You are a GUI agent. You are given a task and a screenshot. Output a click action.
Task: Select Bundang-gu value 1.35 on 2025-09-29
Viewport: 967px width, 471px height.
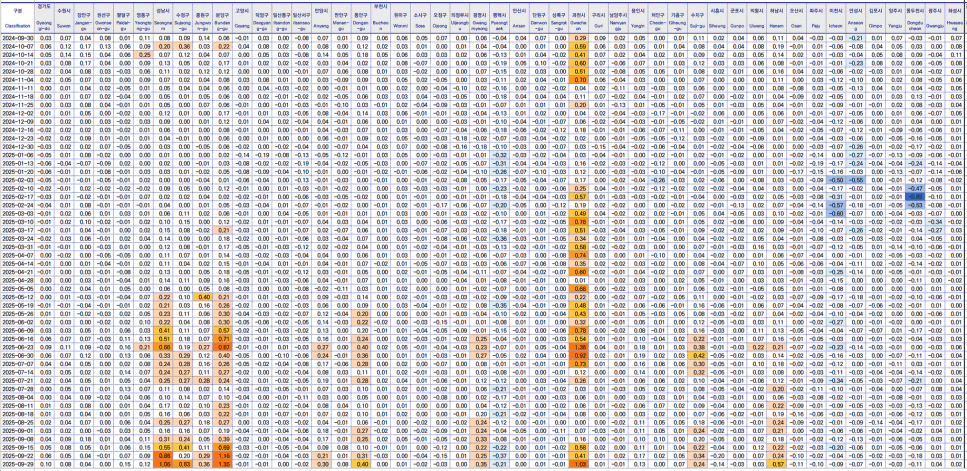[223, 464]
